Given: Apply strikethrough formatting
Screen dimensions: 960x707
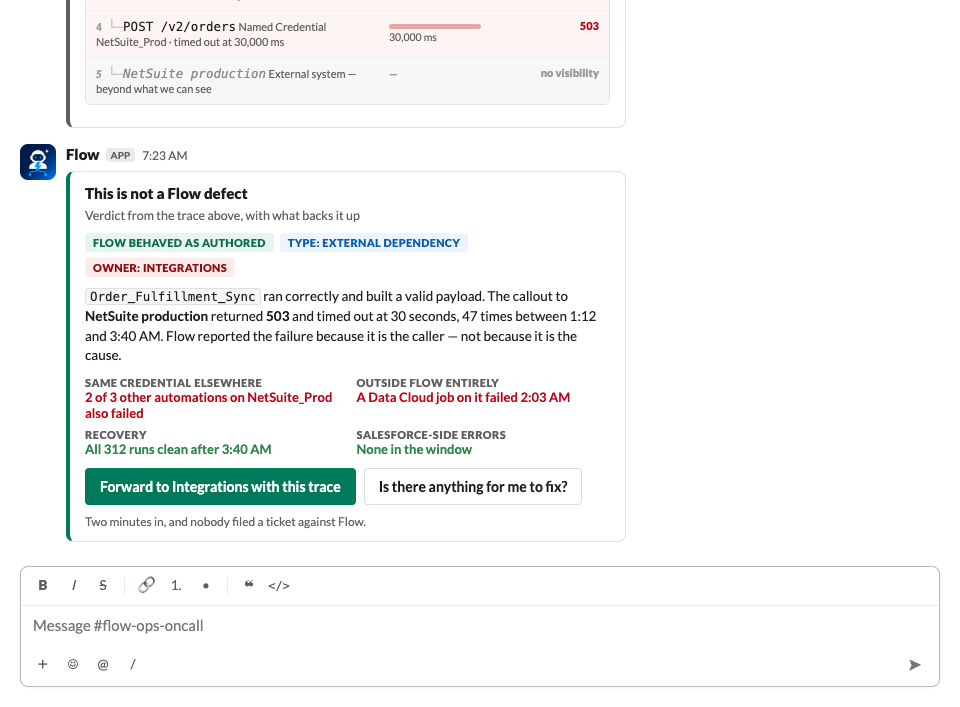Looking at the screenshot, I should click(x=103, y=585).
